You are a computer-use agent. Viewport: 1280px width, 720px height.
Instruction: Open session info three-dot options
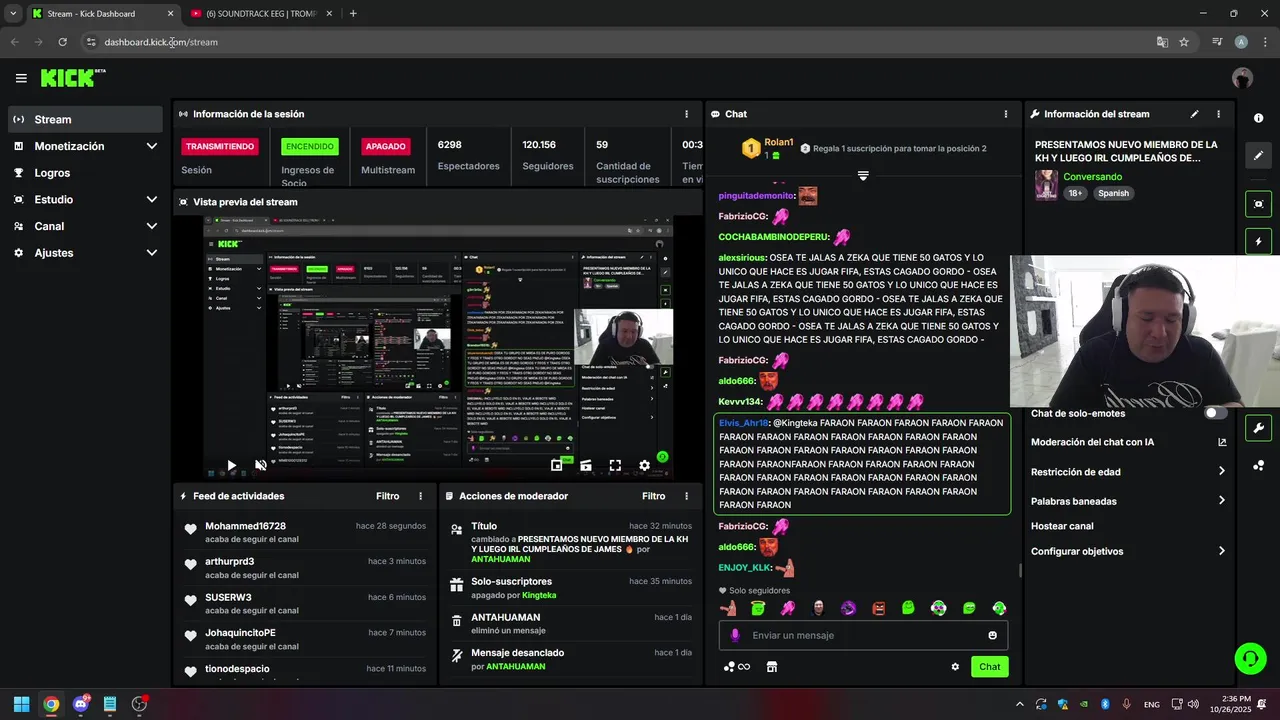pyautogui.click(x=686, y=114)
